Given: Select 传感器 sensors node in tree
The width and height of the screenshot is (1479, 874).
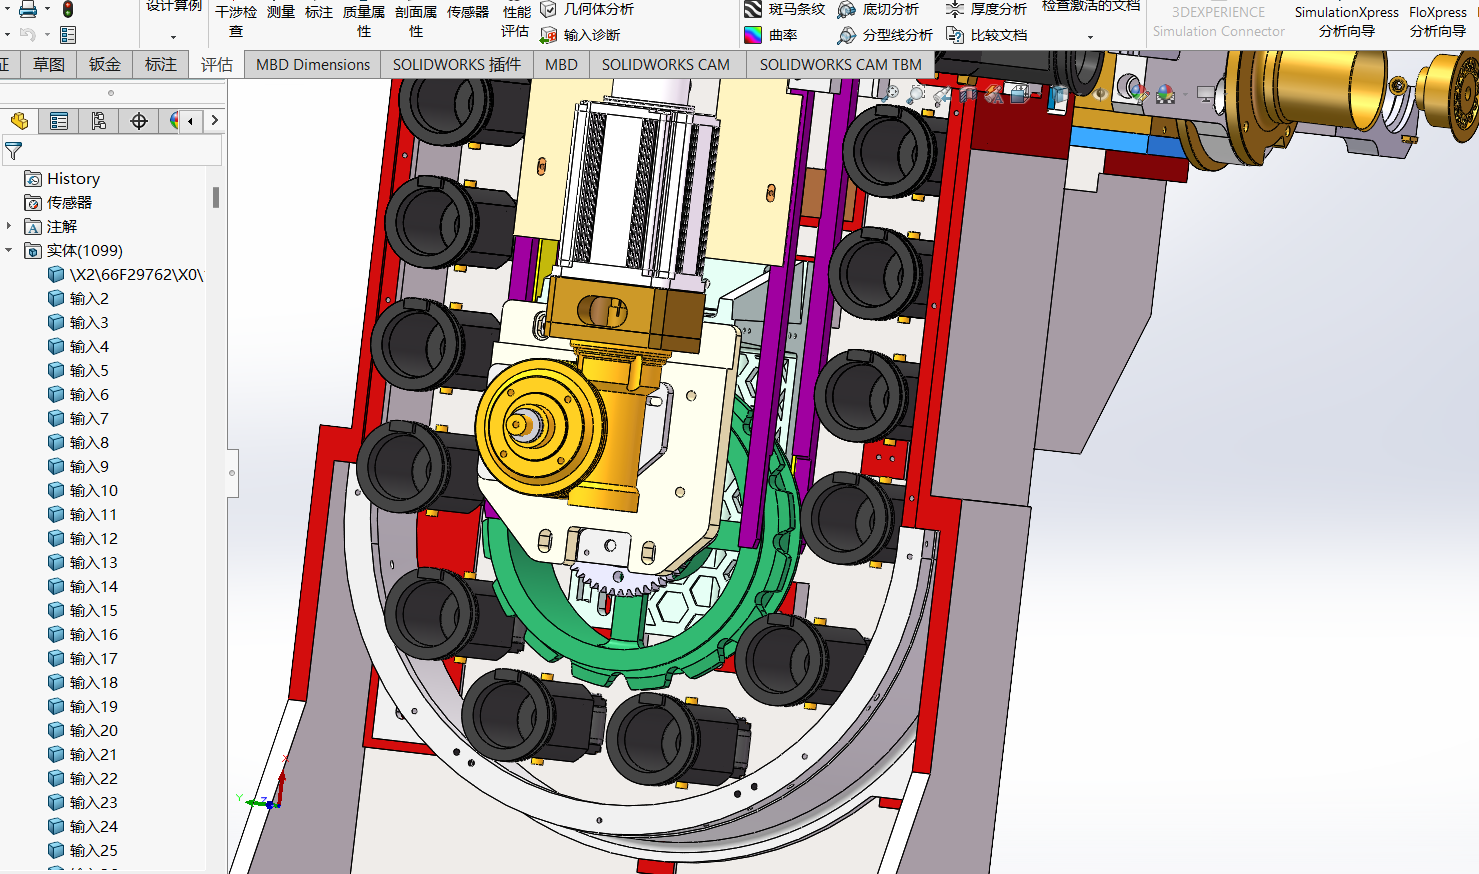Looking at the screenshot, I should tap(58, 202).
